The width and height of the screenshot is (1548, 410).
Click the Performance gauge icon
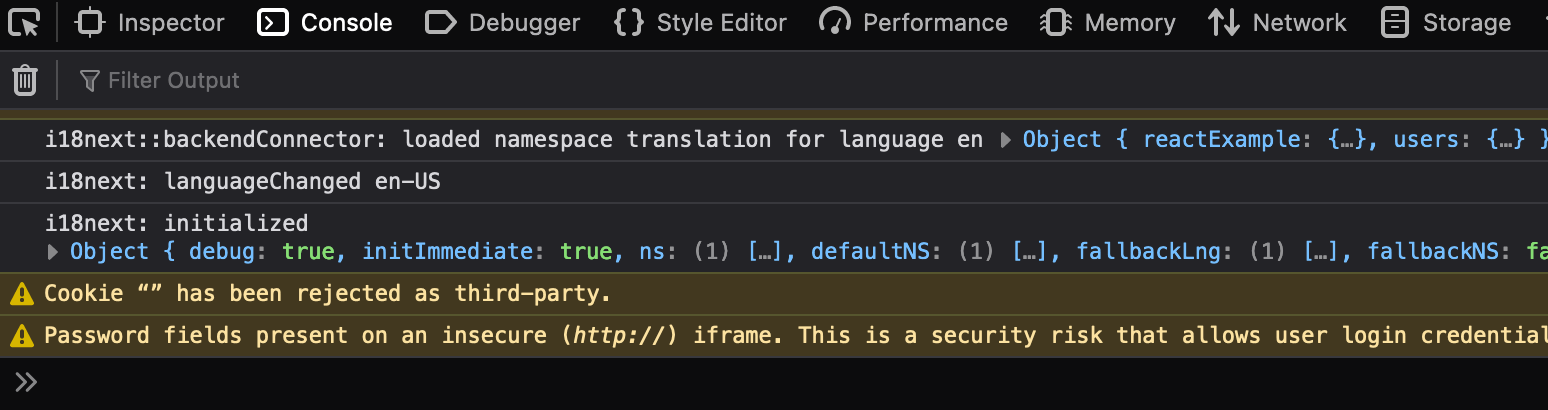[834, 22]
